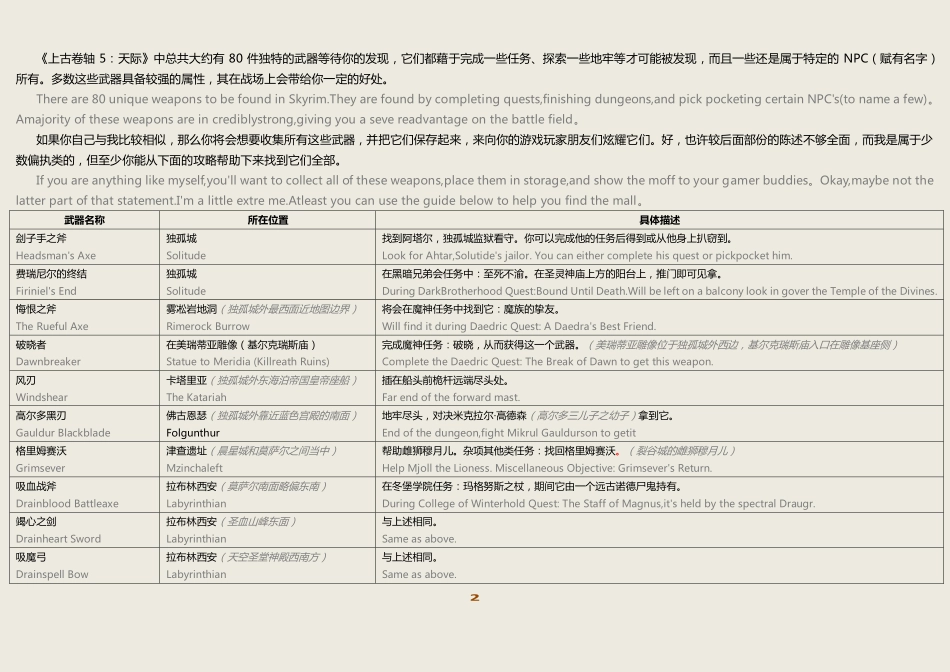
Task: Click the Chinese name 格里姆赛沃
Action: [41, 451]
